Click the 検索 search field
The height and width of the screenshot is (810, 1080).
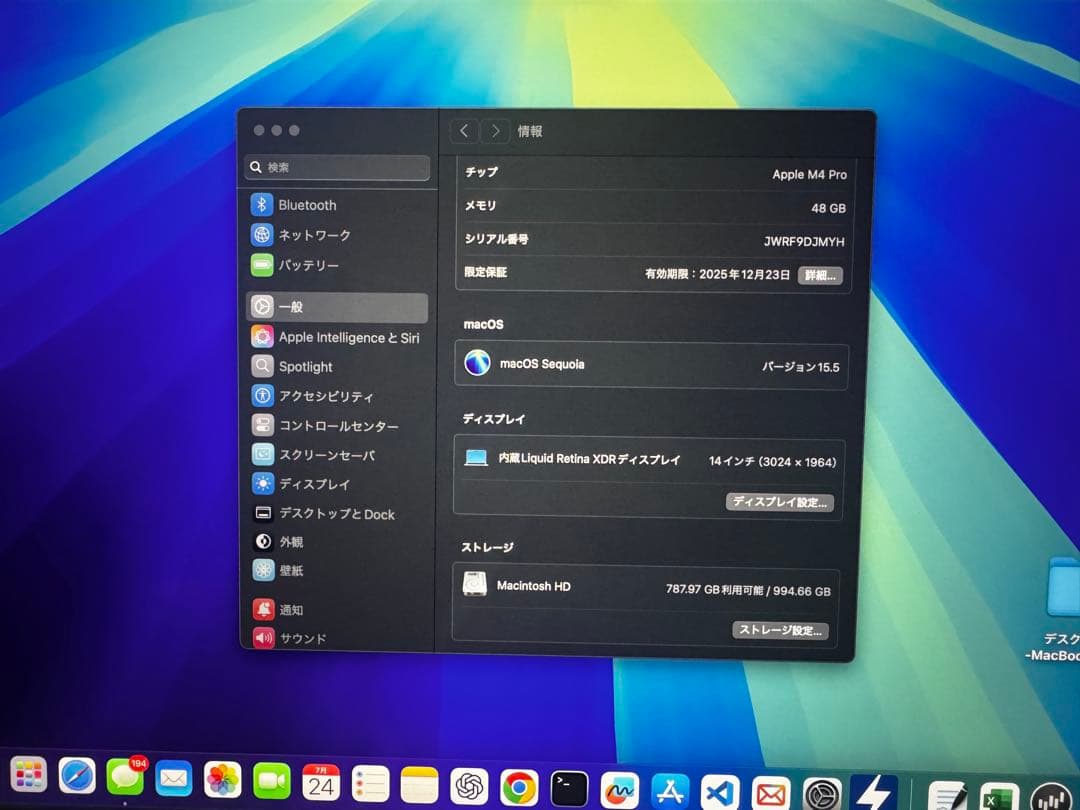coord(337,167)
